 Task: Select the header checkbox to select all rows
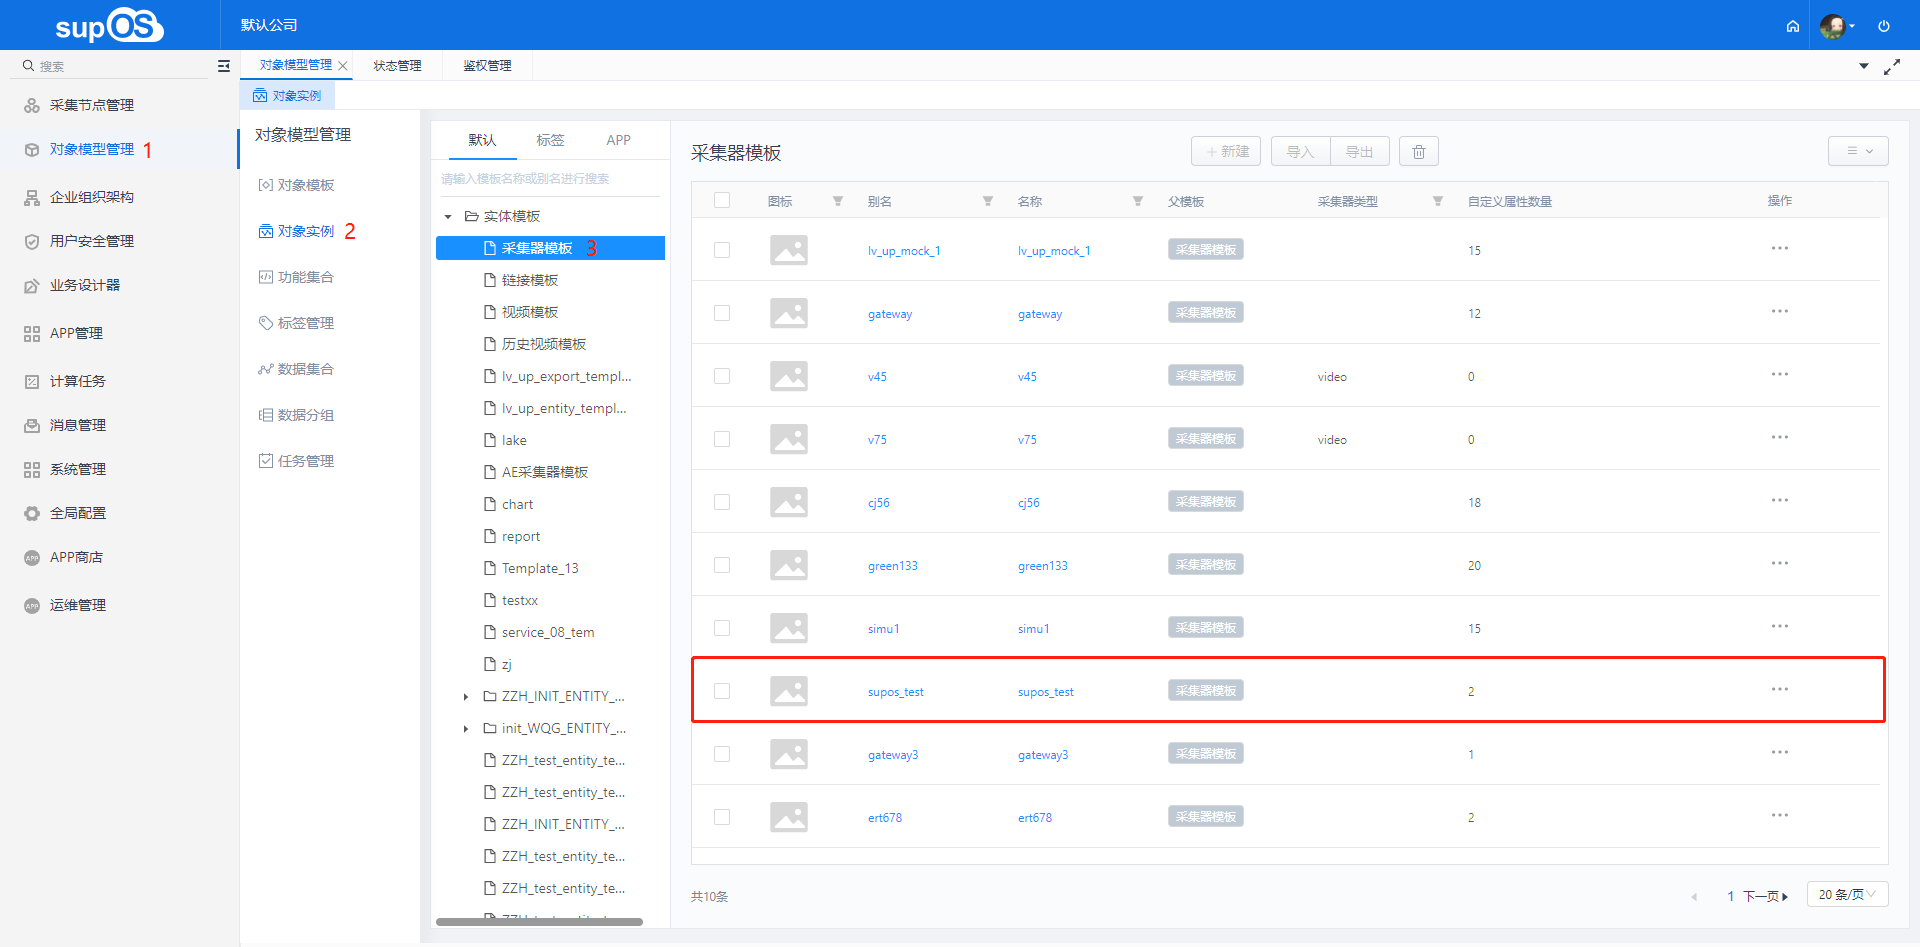click(722, 200)
